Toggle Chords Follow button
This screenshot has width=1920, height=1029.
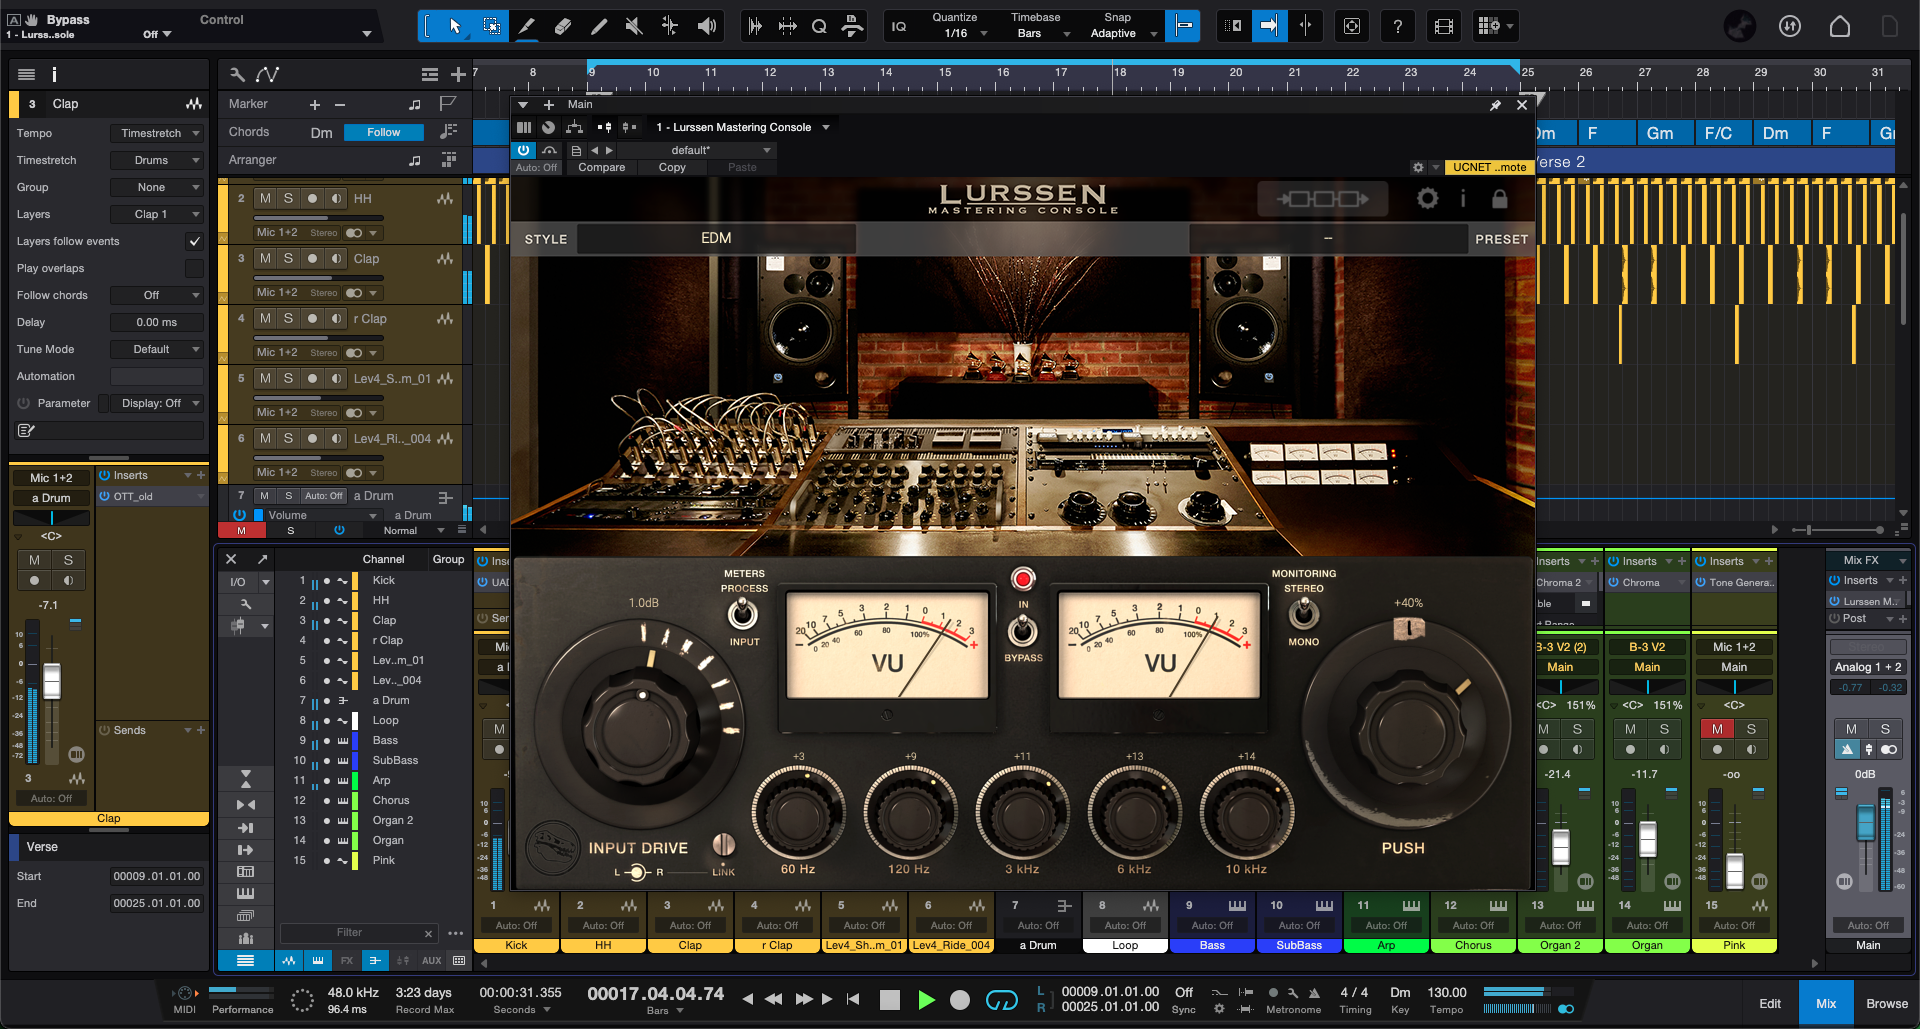point(383,132)
